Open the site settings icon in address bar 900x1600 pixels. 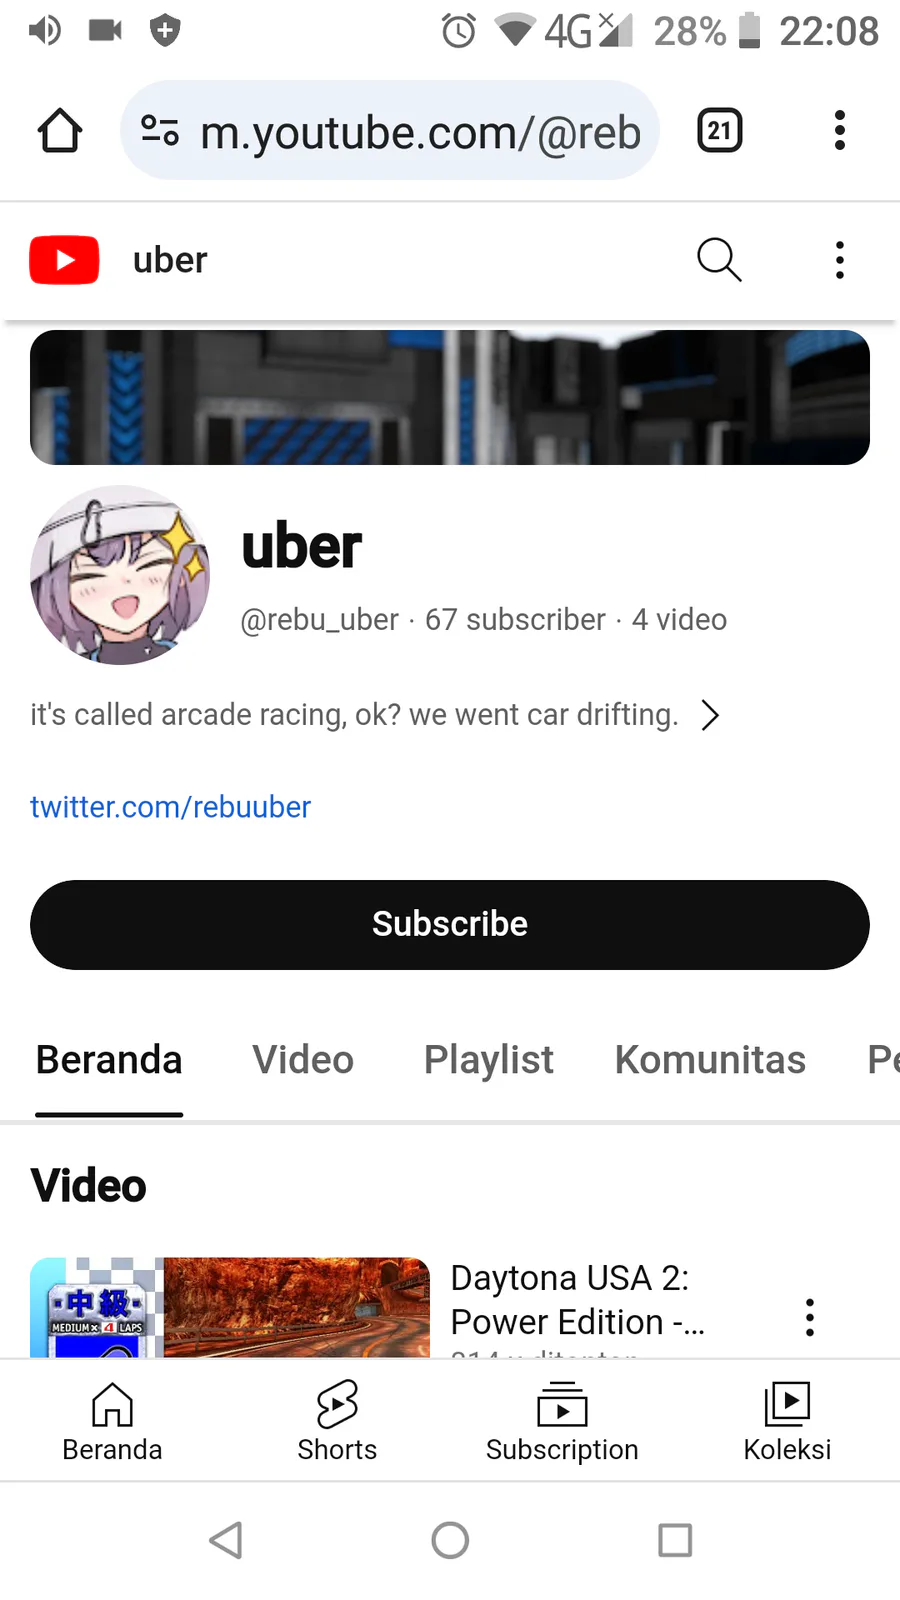click(160, 131)
